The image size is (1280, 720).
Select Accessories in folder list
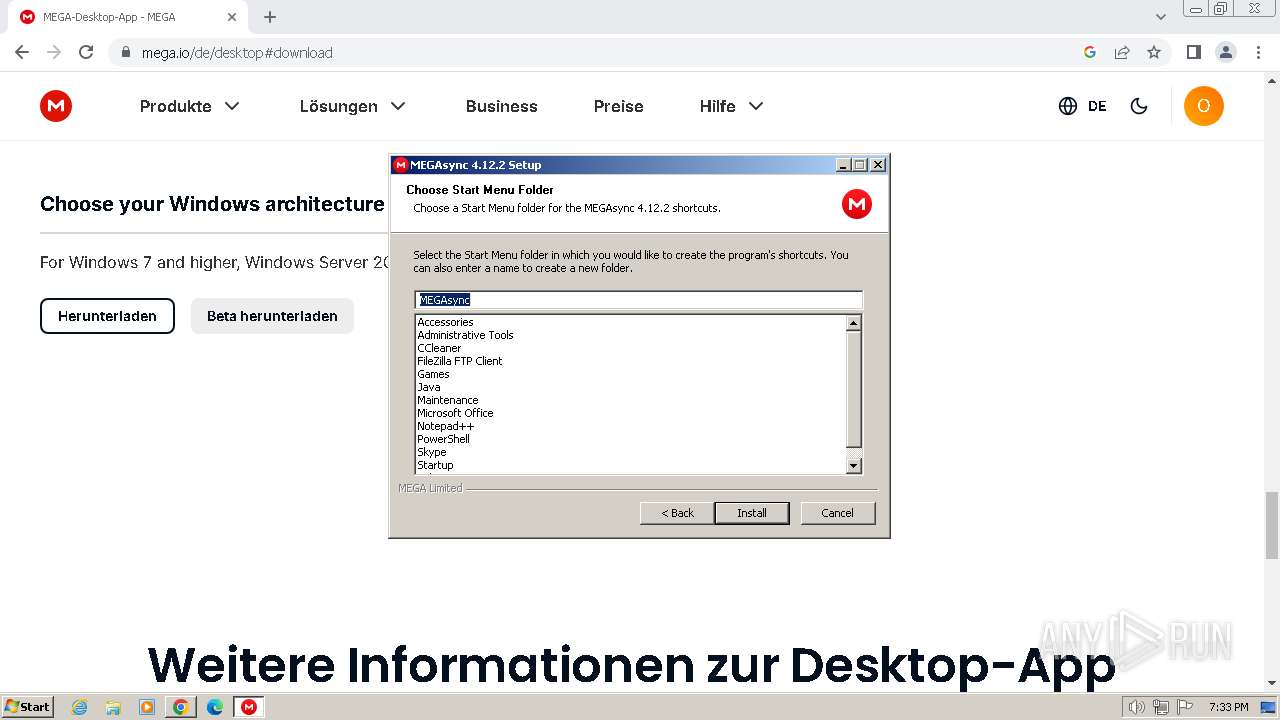click(445, 322)
